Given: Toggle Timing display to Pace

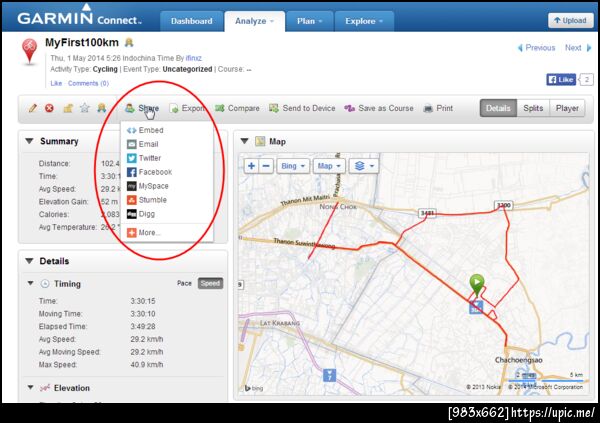Looking at the screenshot, I should (184, 283).
